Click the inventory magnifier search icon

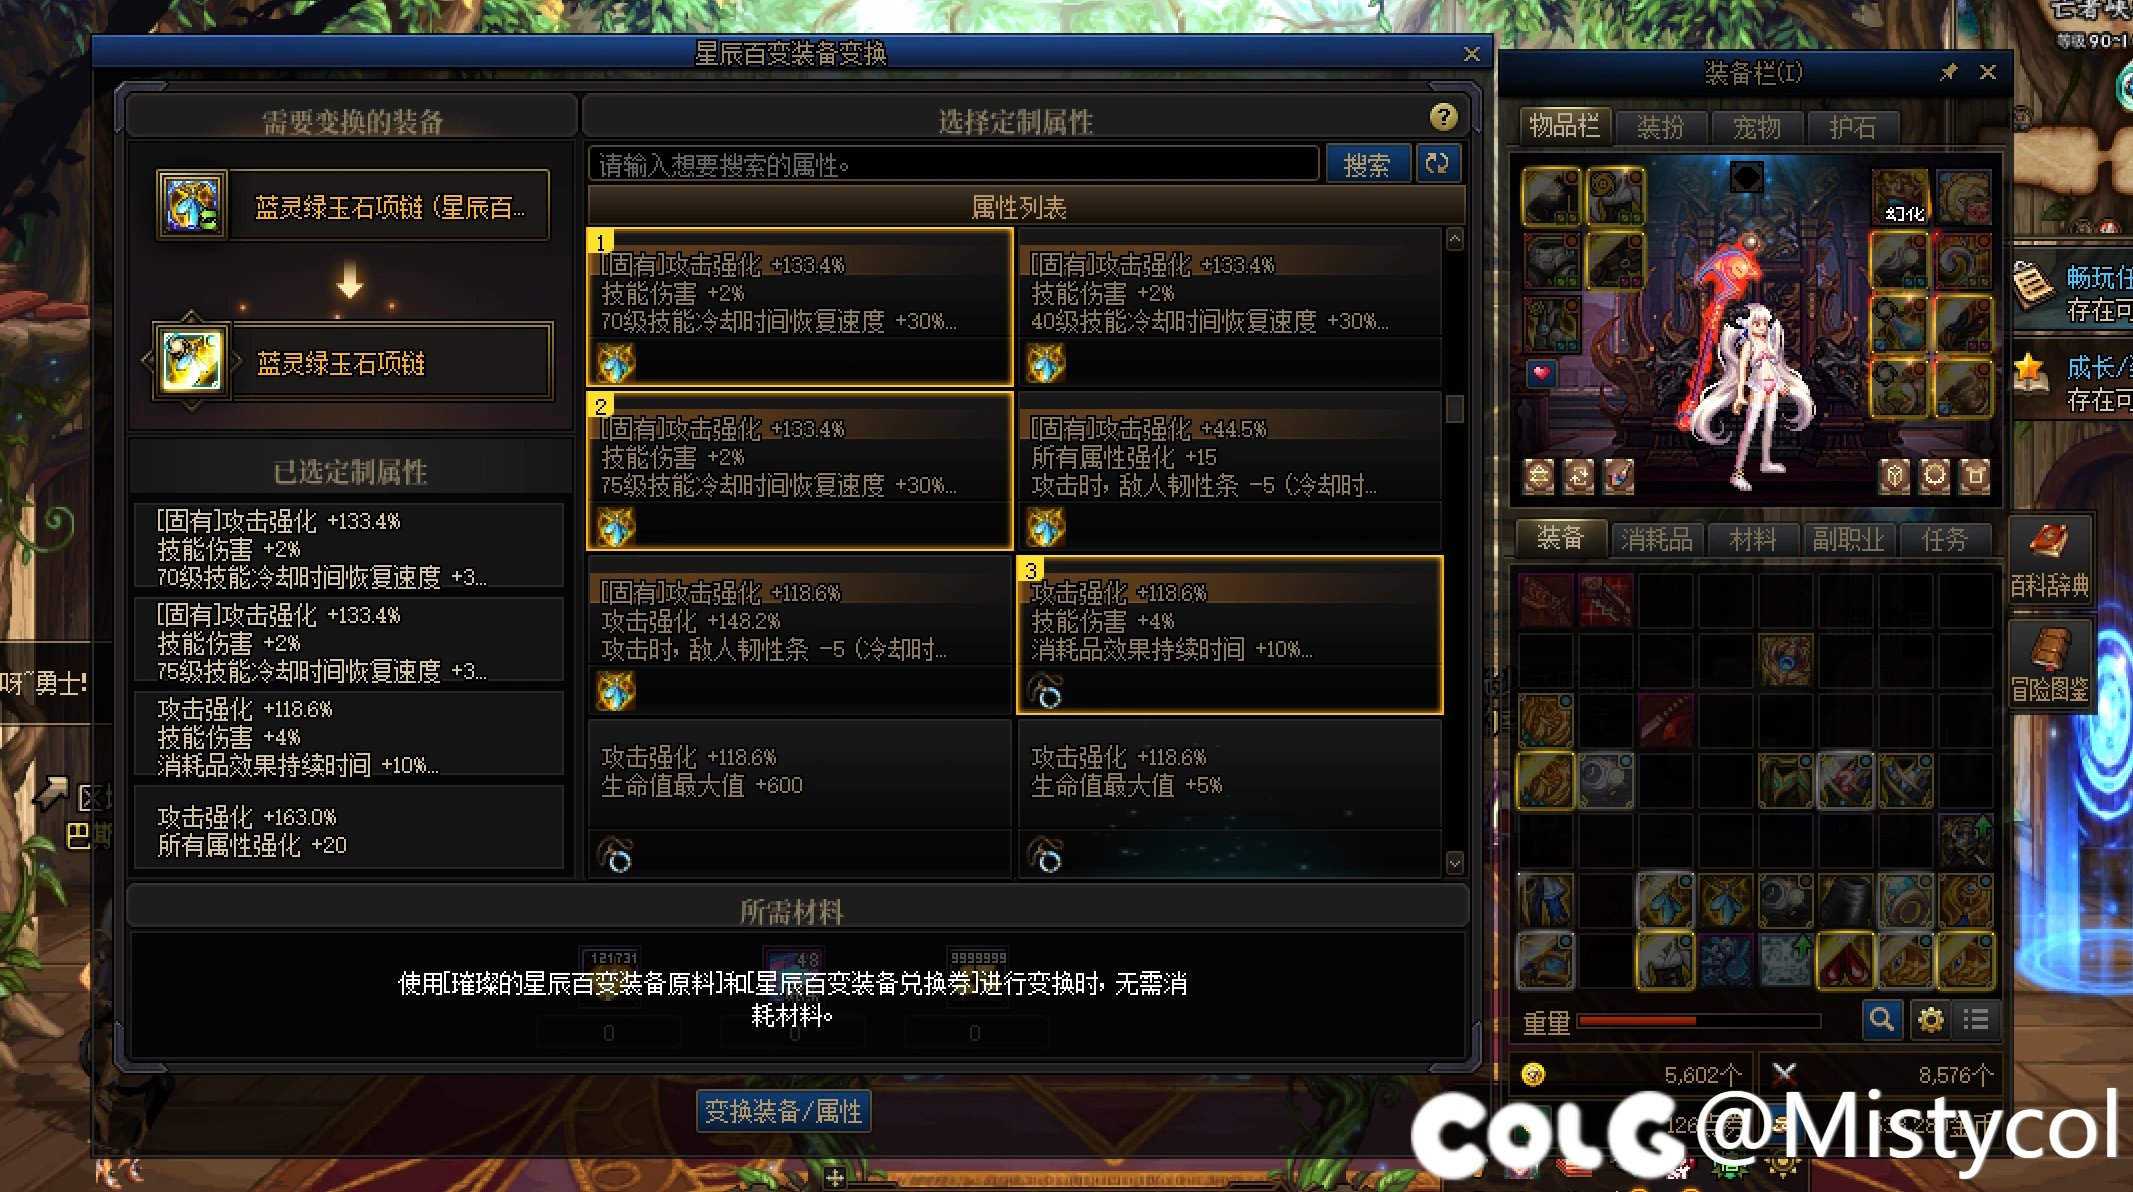point(1881,1020)
